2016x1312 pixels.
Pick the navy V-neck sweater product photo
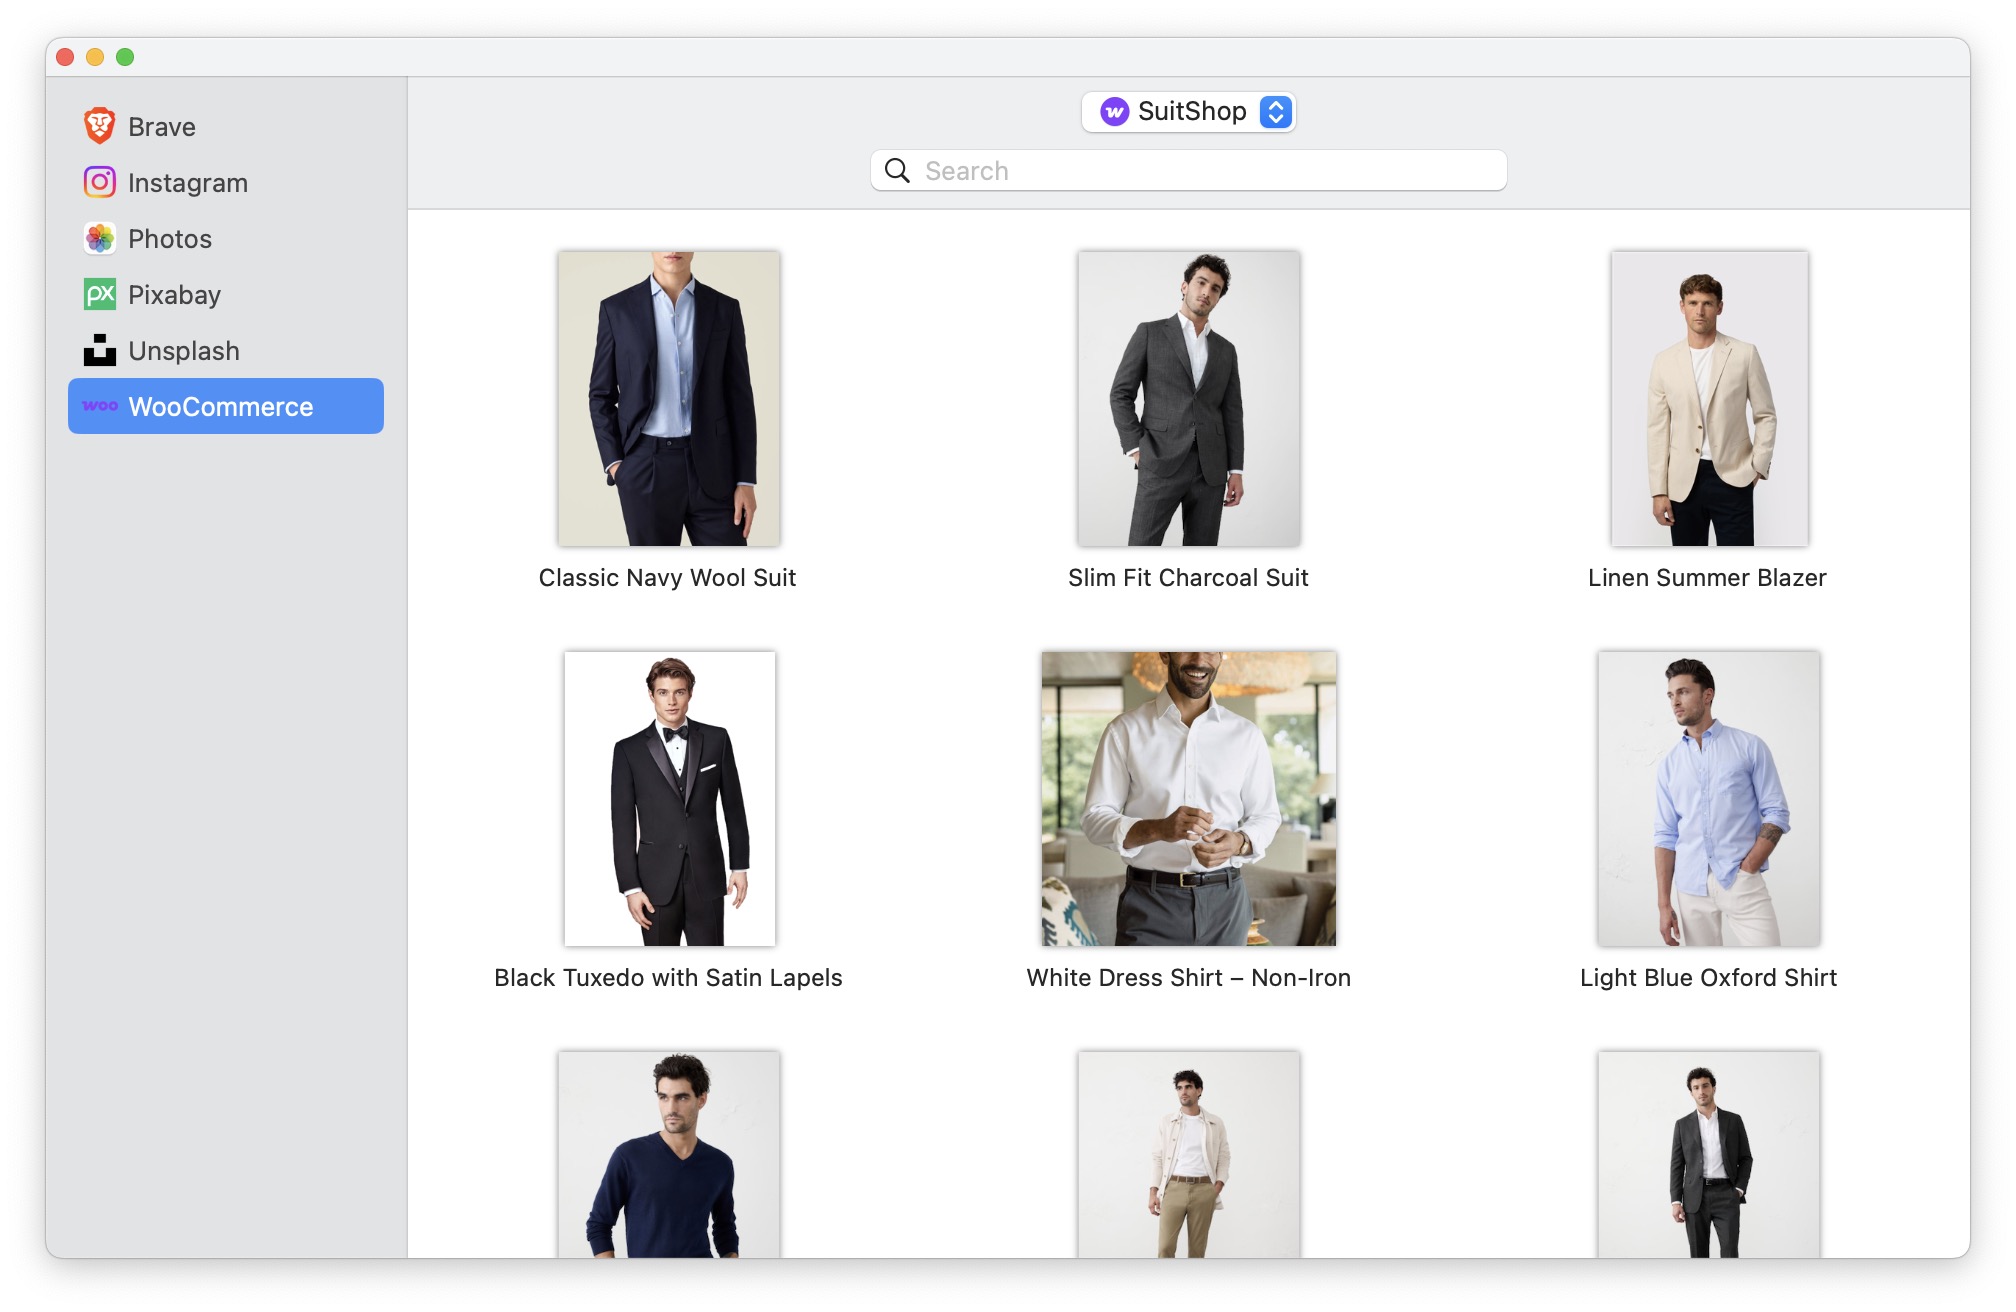click(669, 1154)
